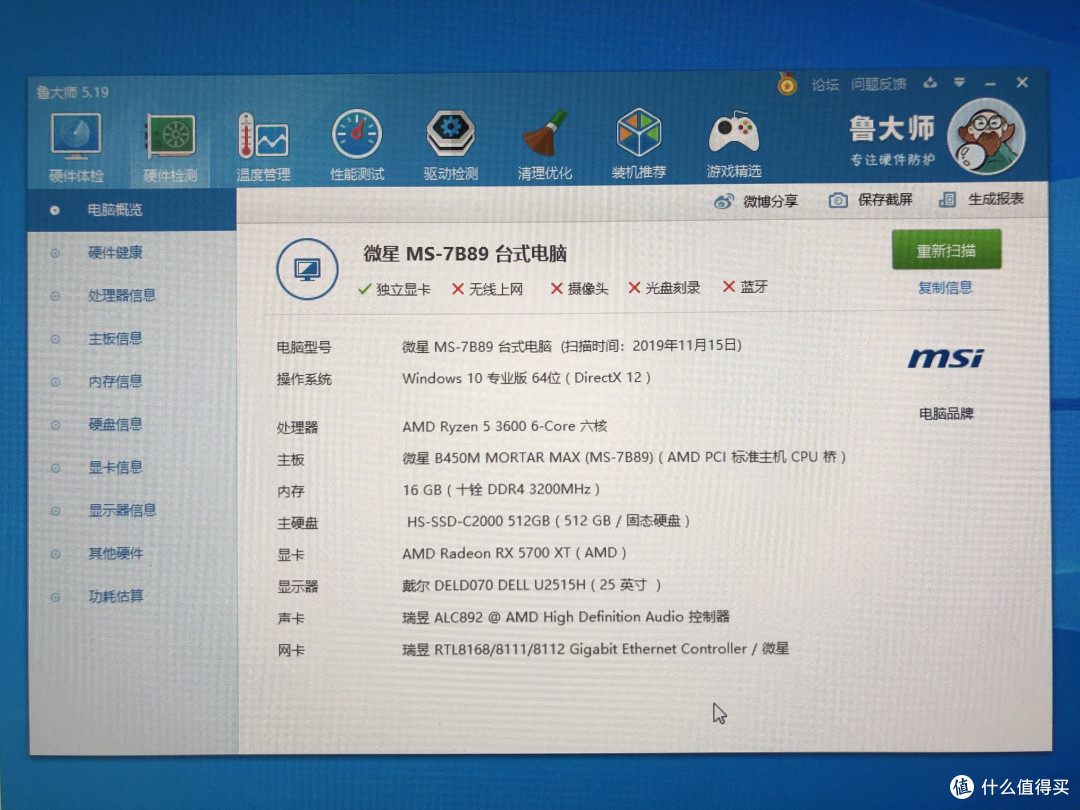Open 清理优化 cleanup broom tool

tap(544, 145)
